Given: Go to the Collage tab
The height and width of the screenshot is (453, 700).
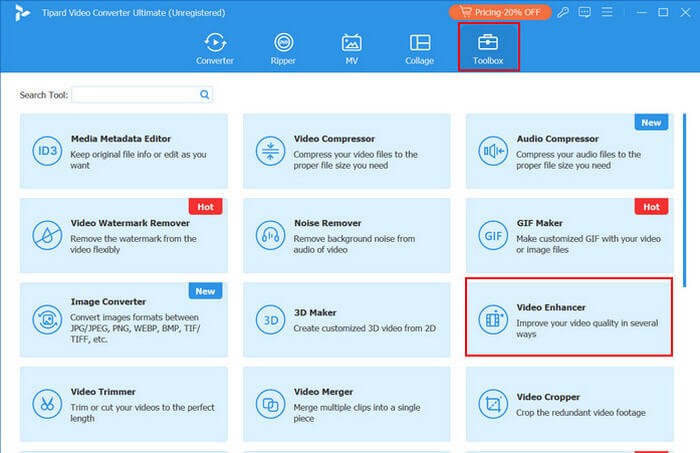Looking at the screenshot, I should (x=420, y=49).
